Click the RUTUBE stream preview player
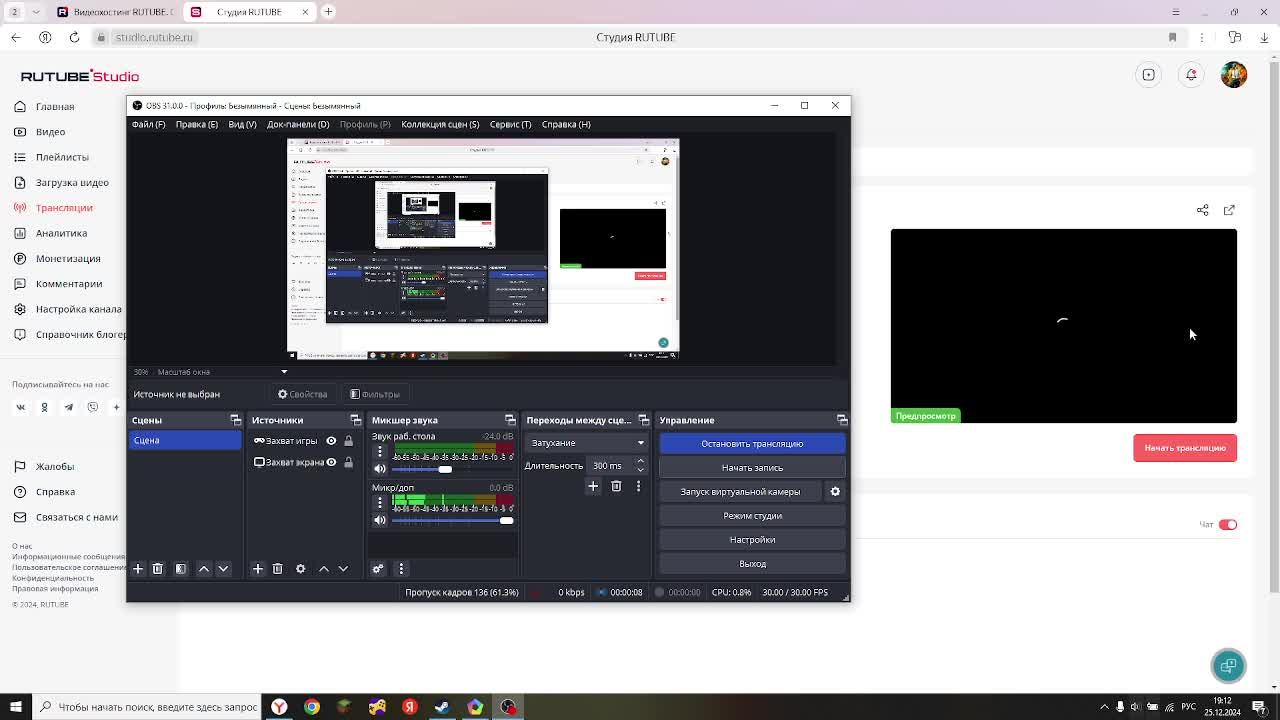This screenshot has width=1280, height=720. [x=1064, y=326]
